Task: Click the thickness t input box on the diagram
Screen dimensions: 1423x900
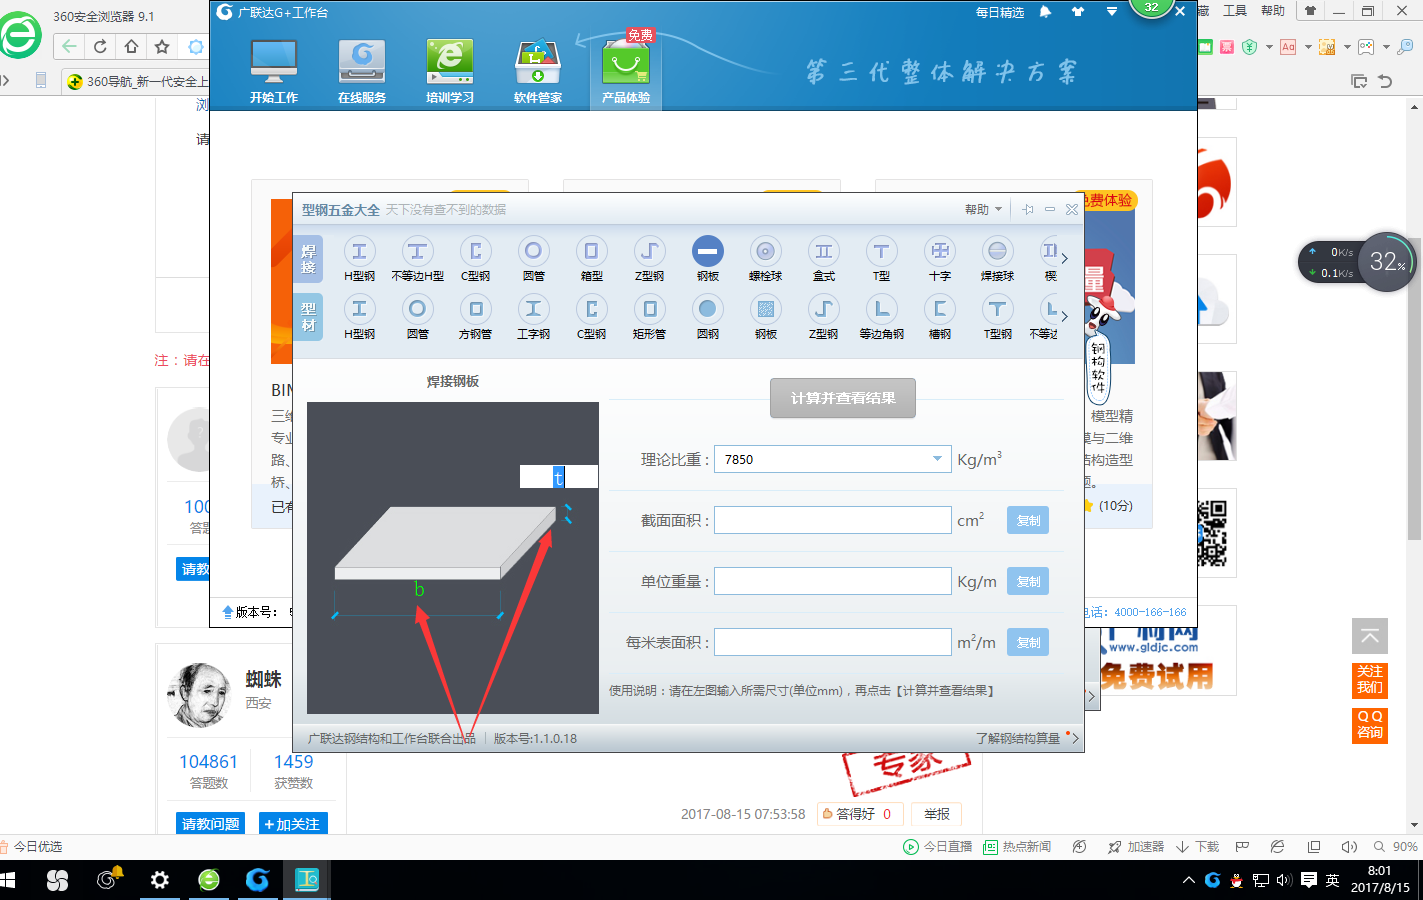Action: 558,477
